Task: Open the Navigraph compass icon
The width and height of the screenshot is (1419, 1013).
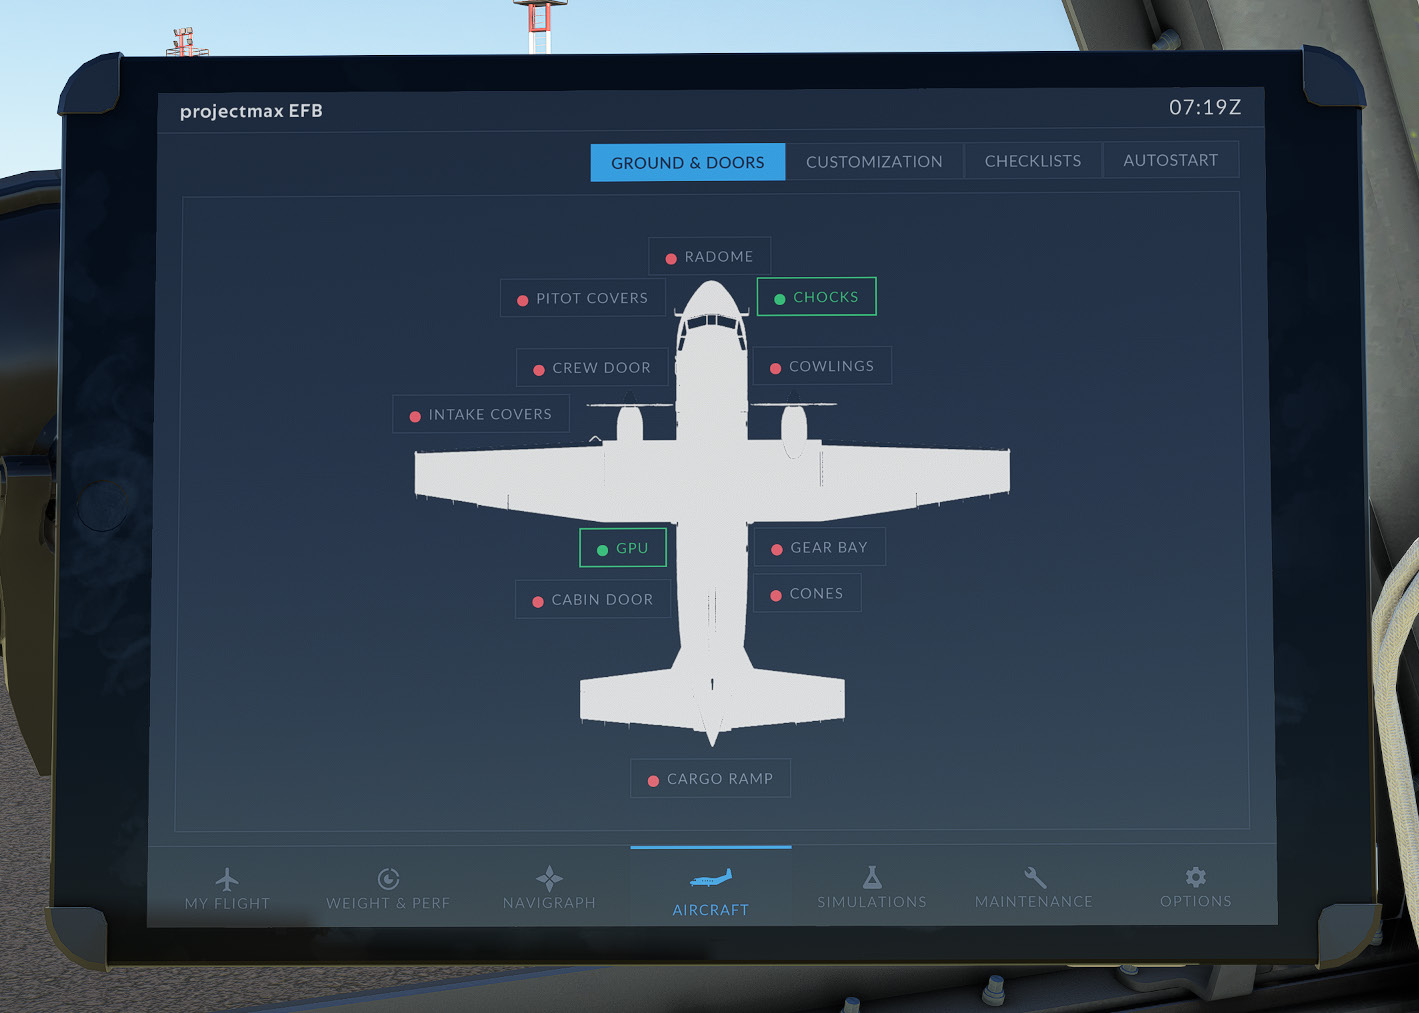Action: click(x=549, y=879)
